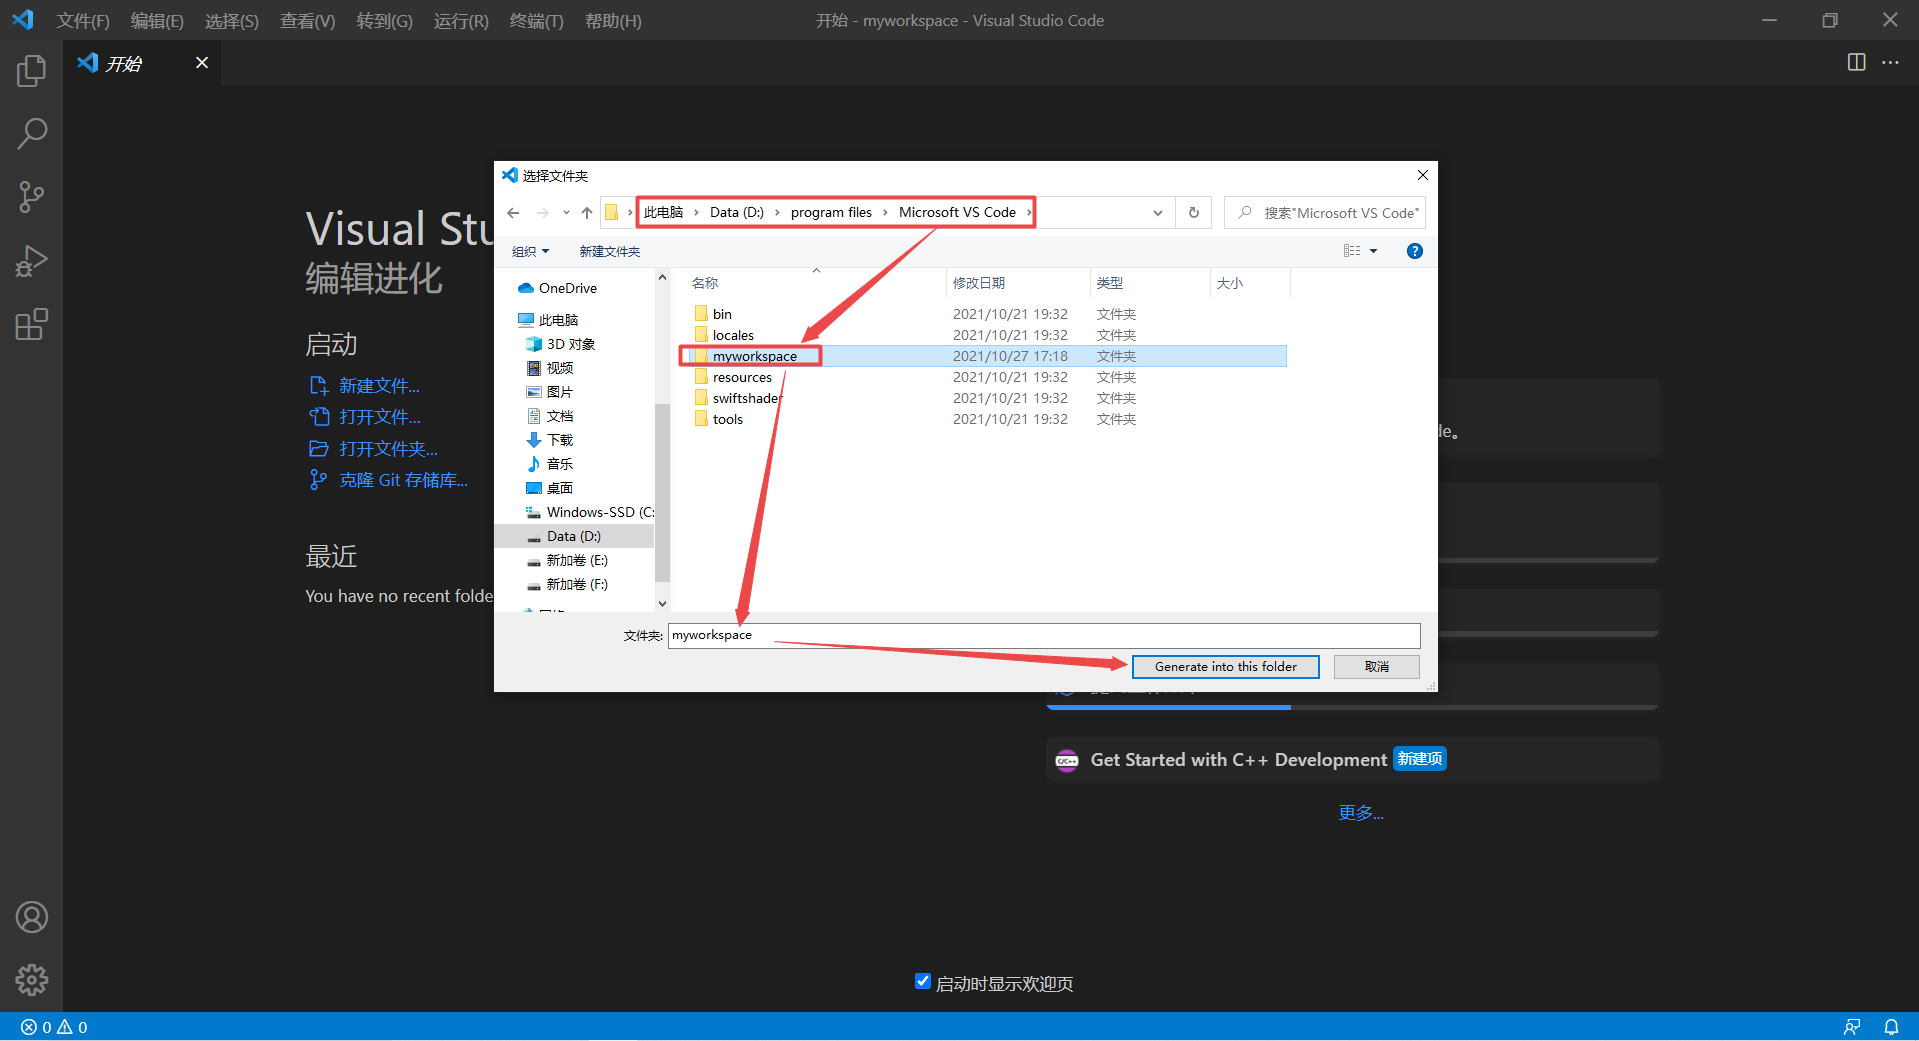
Task: Click errors and warnings status indicator
Action: pyautogui.click(x=54, y=1027)
